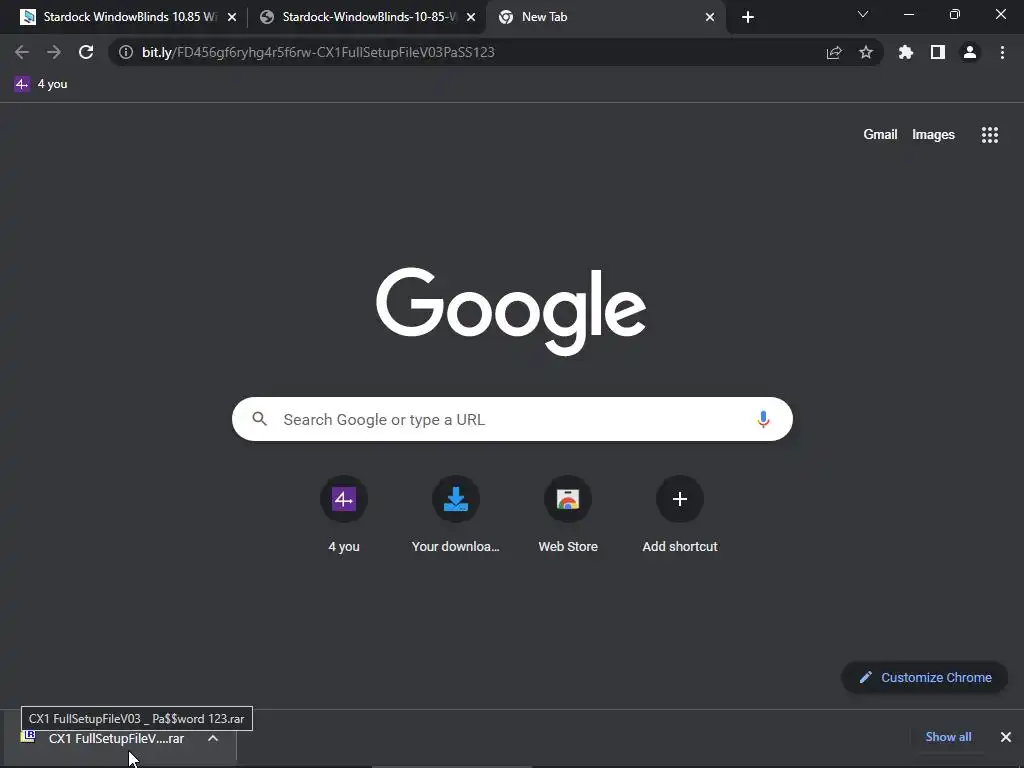Viewport: 1024px width, 768px height.
Task: Bookmark this tab with the star icon
Action: click(x=866, y=52)
